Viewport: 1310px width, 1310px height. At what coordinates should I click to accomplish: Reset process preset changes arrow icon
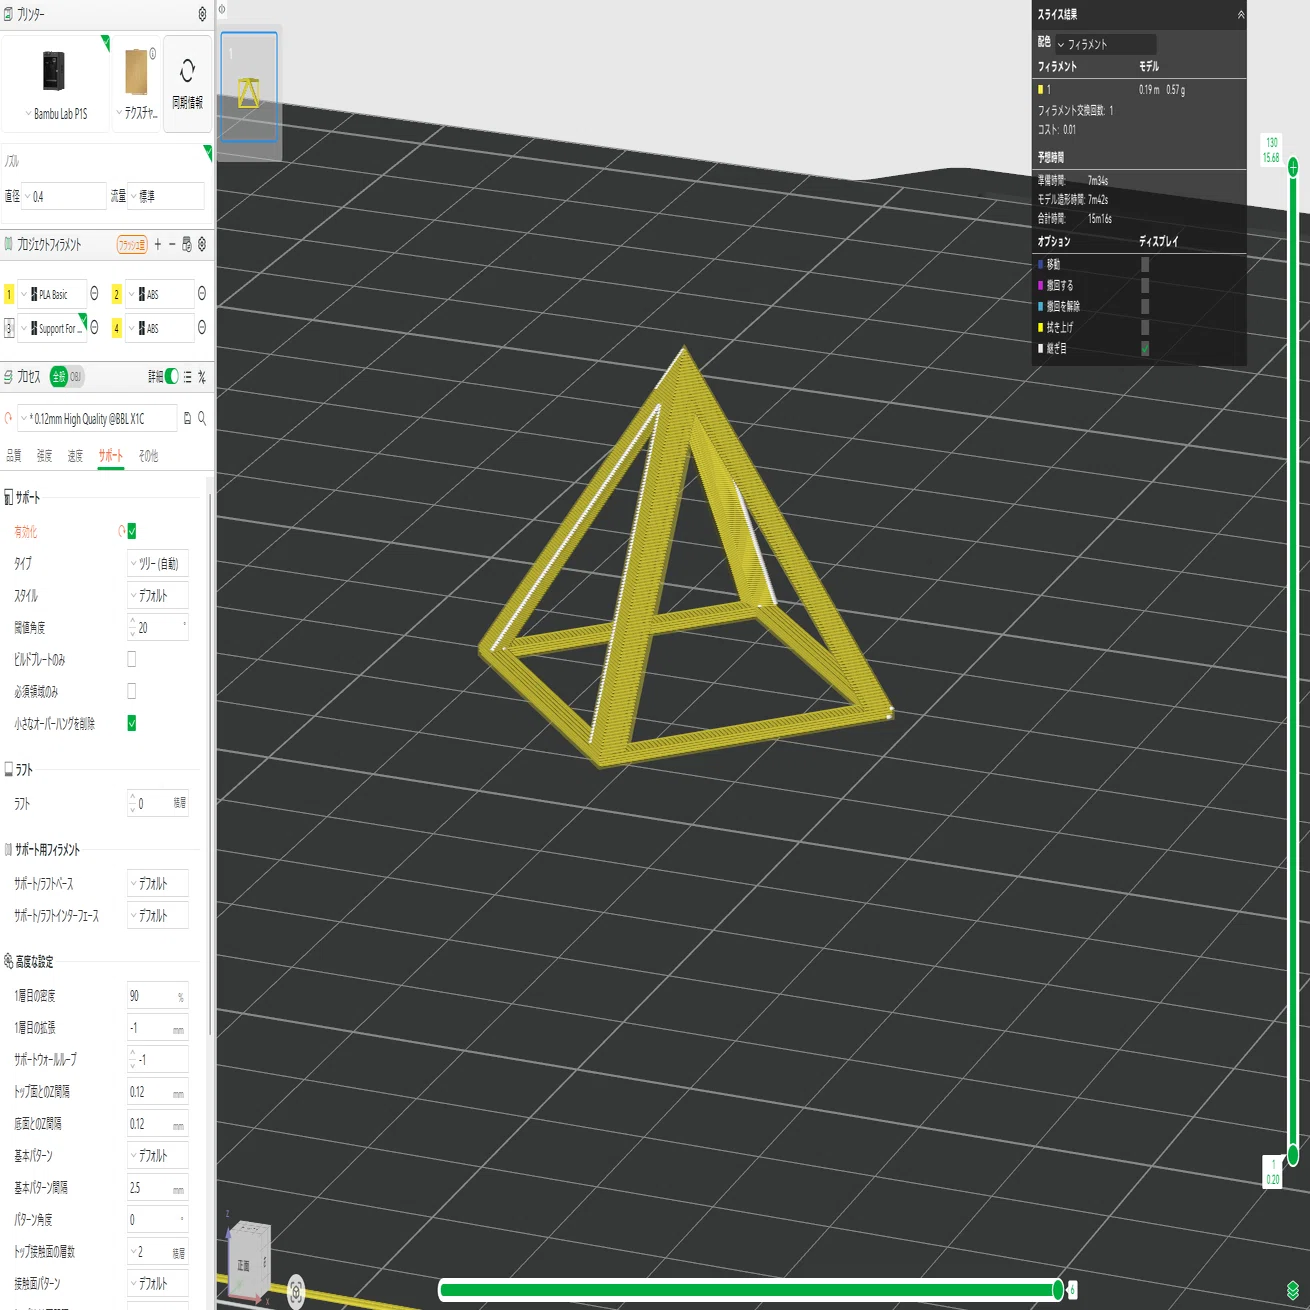pyautogui.click(x=8, y=418)
